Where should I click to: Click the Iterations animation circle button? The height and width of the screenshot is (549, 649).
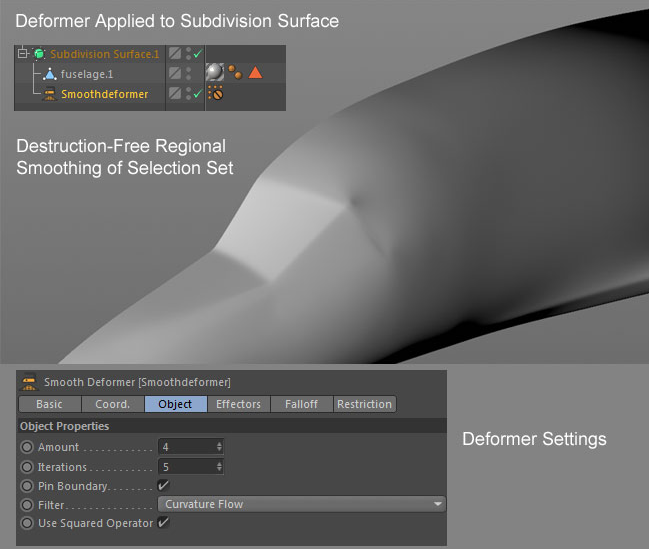click(27, 466)
